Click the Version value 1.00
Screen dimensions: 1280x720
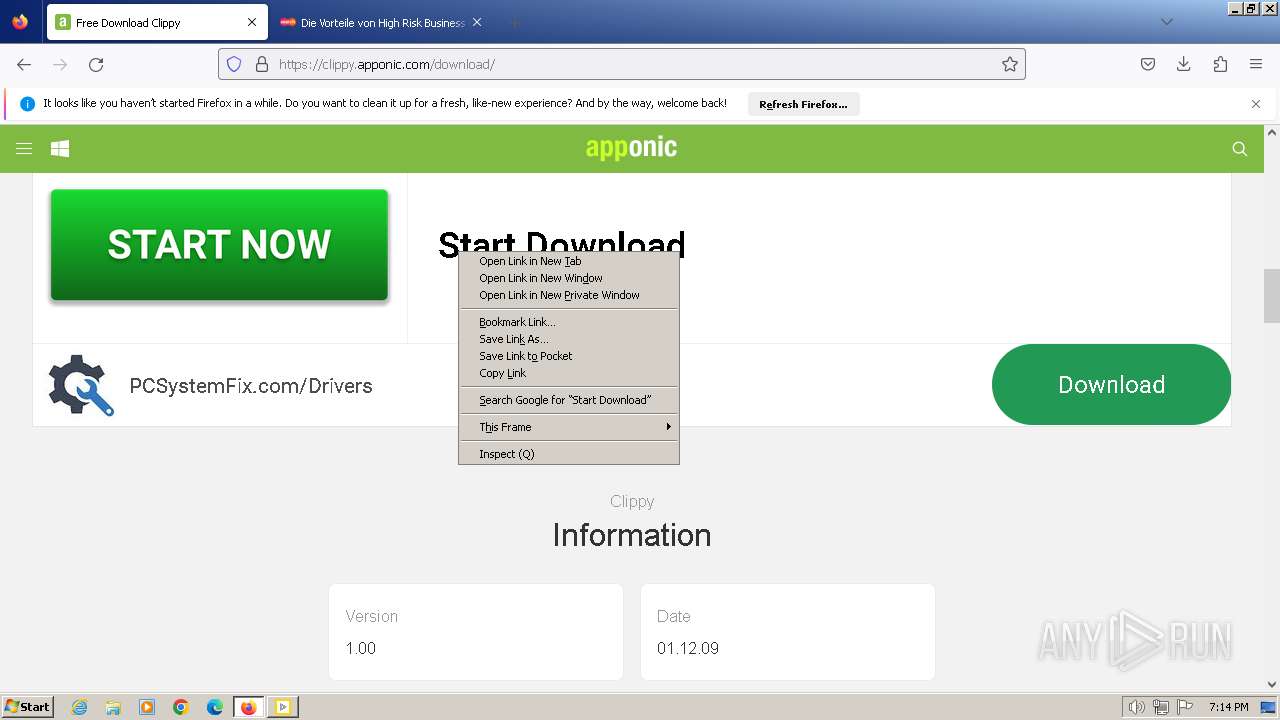coord(361,648)
